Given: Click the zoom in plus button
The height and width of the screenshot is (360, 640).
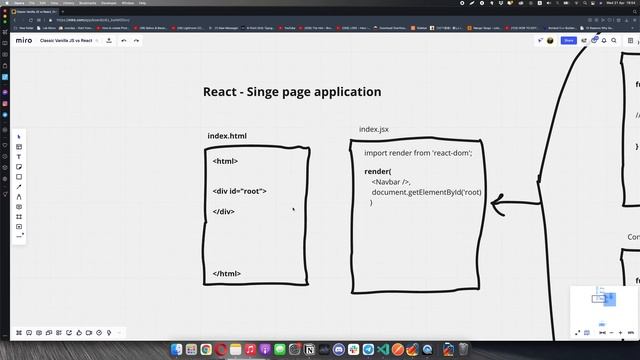Looking at the screenshot, I should tap(620, 333).
